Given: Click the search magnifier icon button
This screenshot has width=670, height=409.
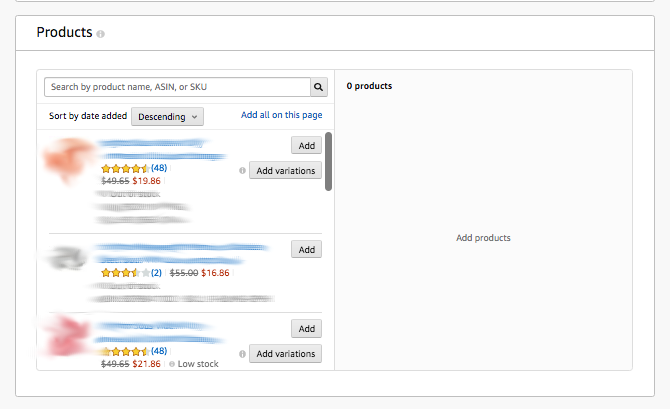Looking at the screenshot, I should point(319,87).
